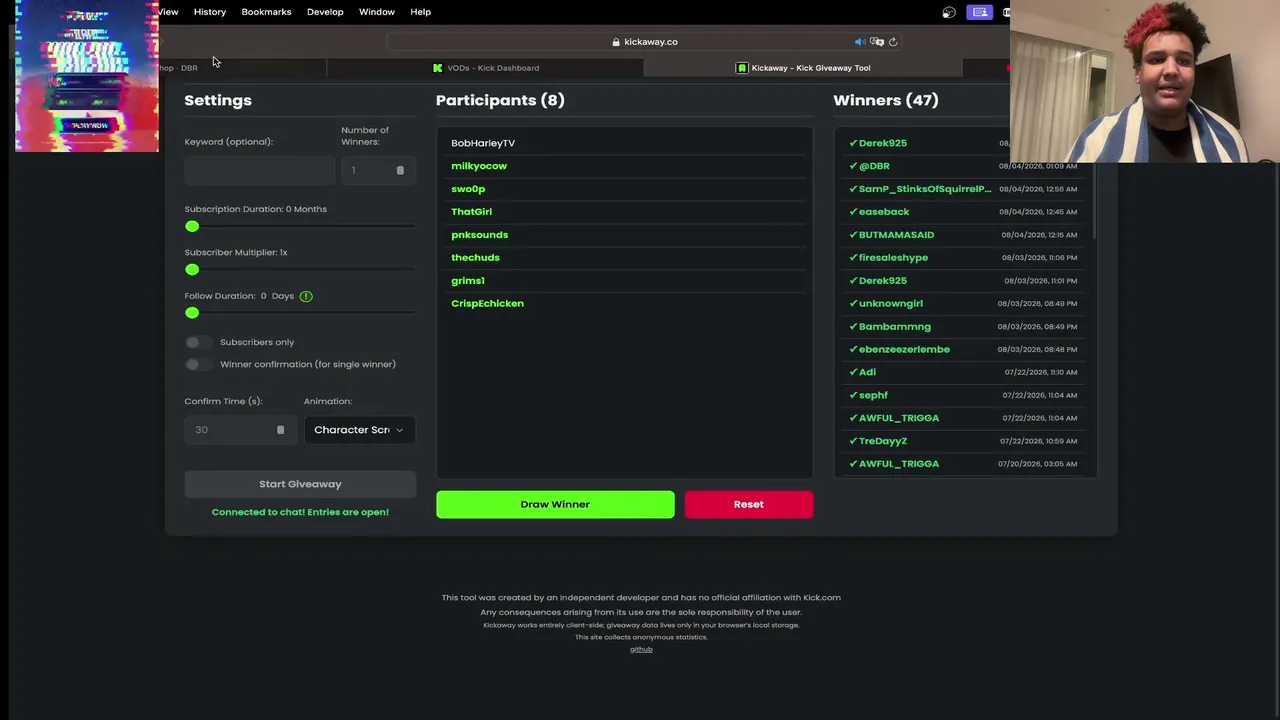Switch to VODs - Kick Dashboard tab
The image size is (1280, 720).
[x=485, y=68]
